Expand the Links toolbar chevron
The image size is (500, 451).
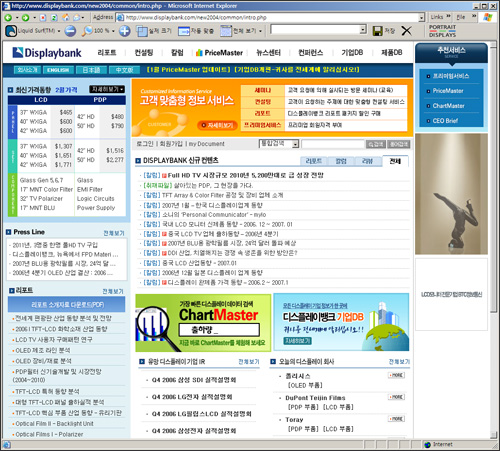pos(448,16)
